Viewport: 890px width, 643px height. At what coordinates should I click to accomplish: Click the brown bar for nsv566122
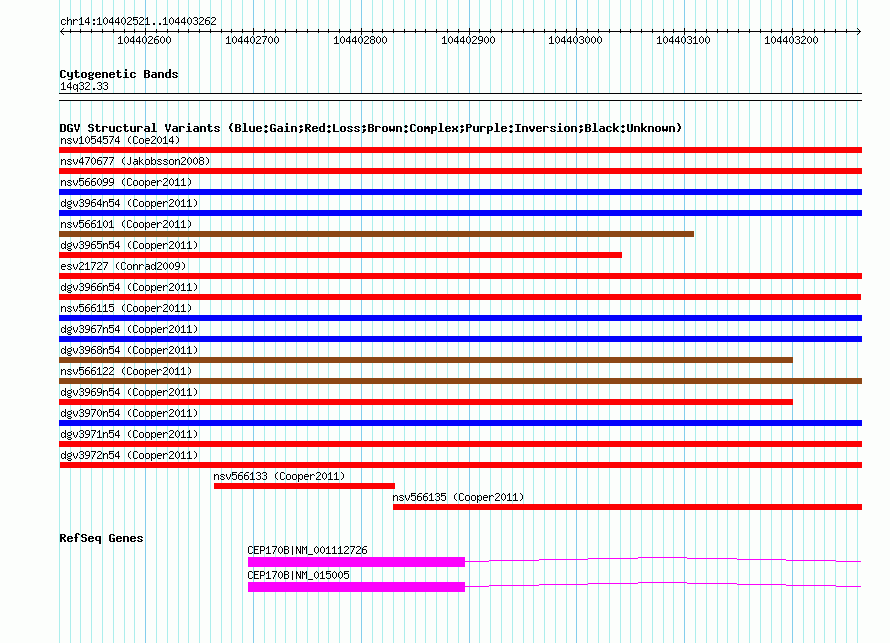point(460,381)
